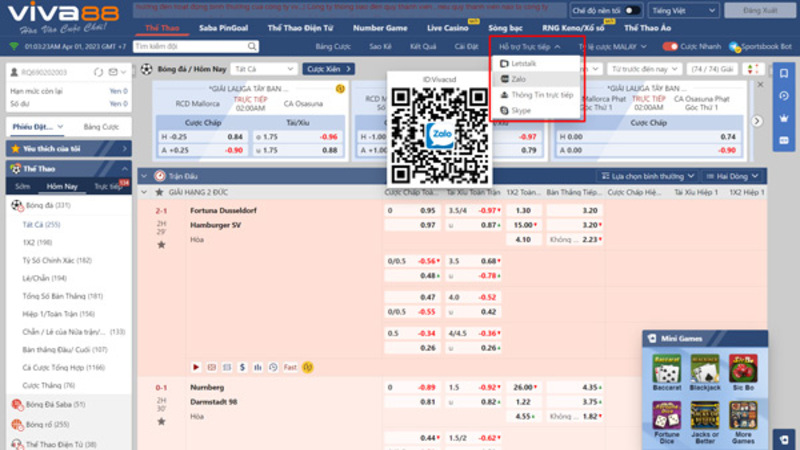The image size is (800, 450).
Task: Click the account refresh icon
Action: (x=98, y=72)
